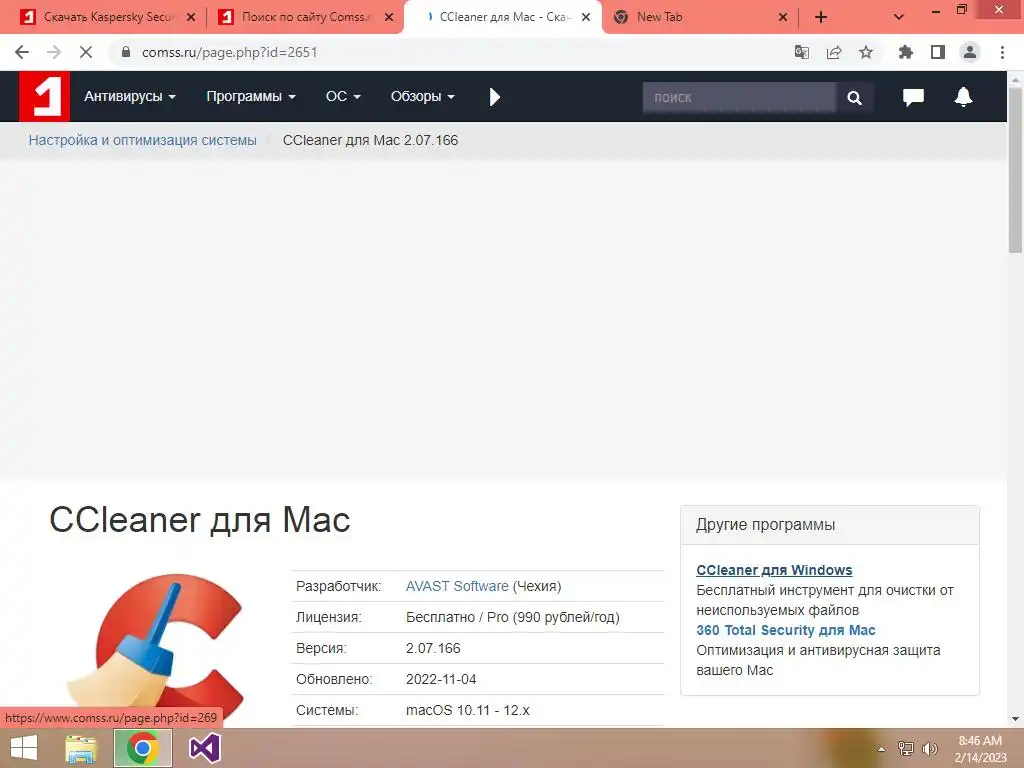
Task: Open the Extensions puzzle icon
Action: (905, 52)
